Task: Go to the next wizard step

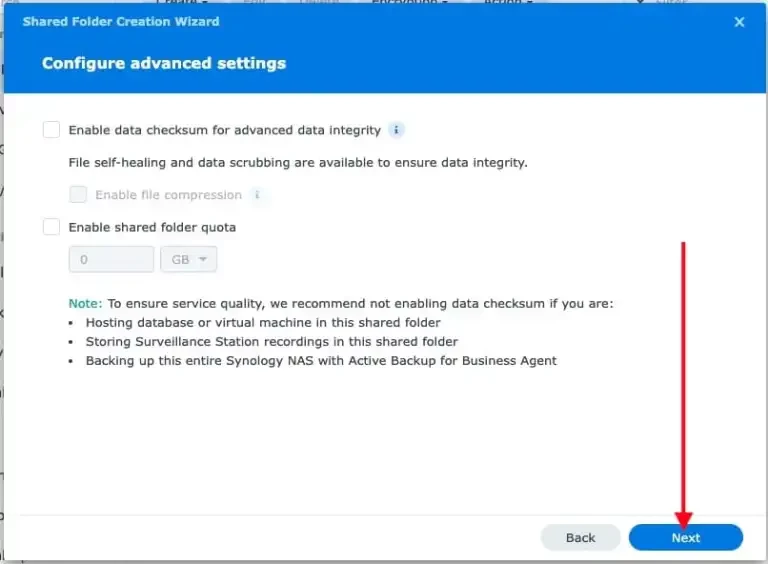Action: (x=685, y=537)
